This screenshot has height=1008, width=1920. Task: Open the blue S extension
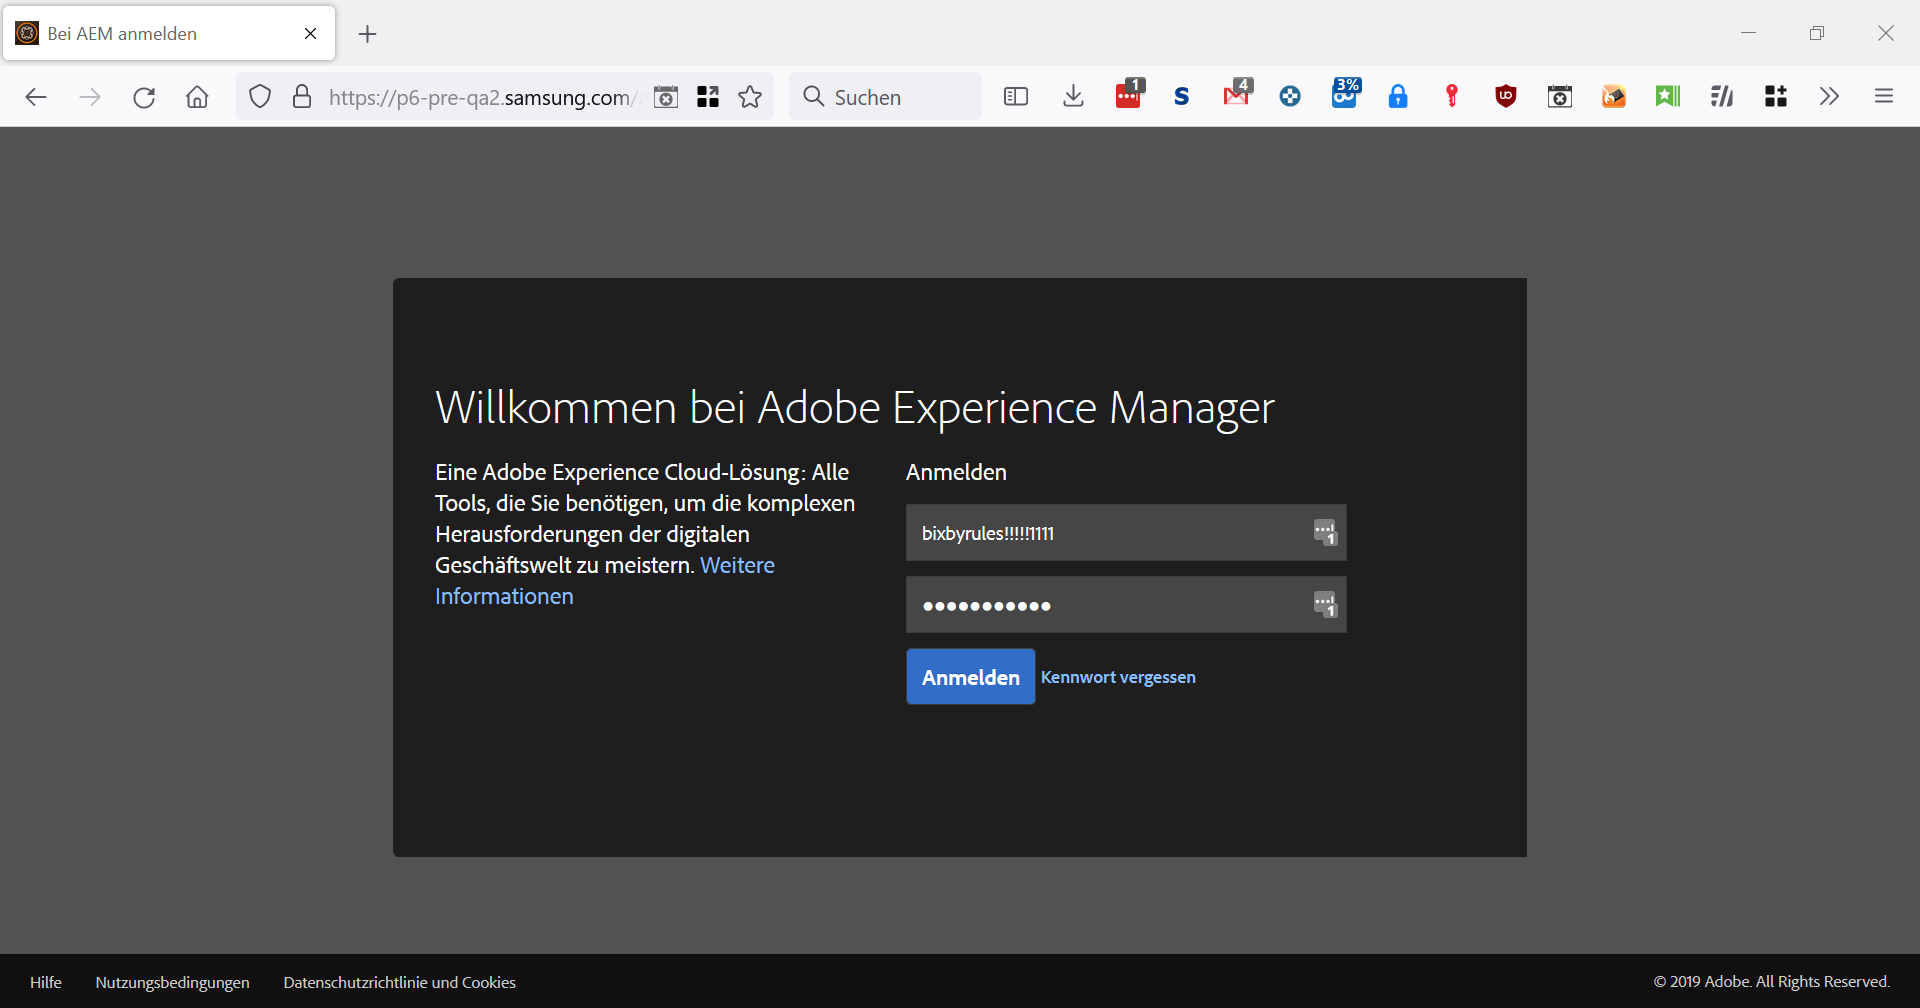[x=1182, y=97]
